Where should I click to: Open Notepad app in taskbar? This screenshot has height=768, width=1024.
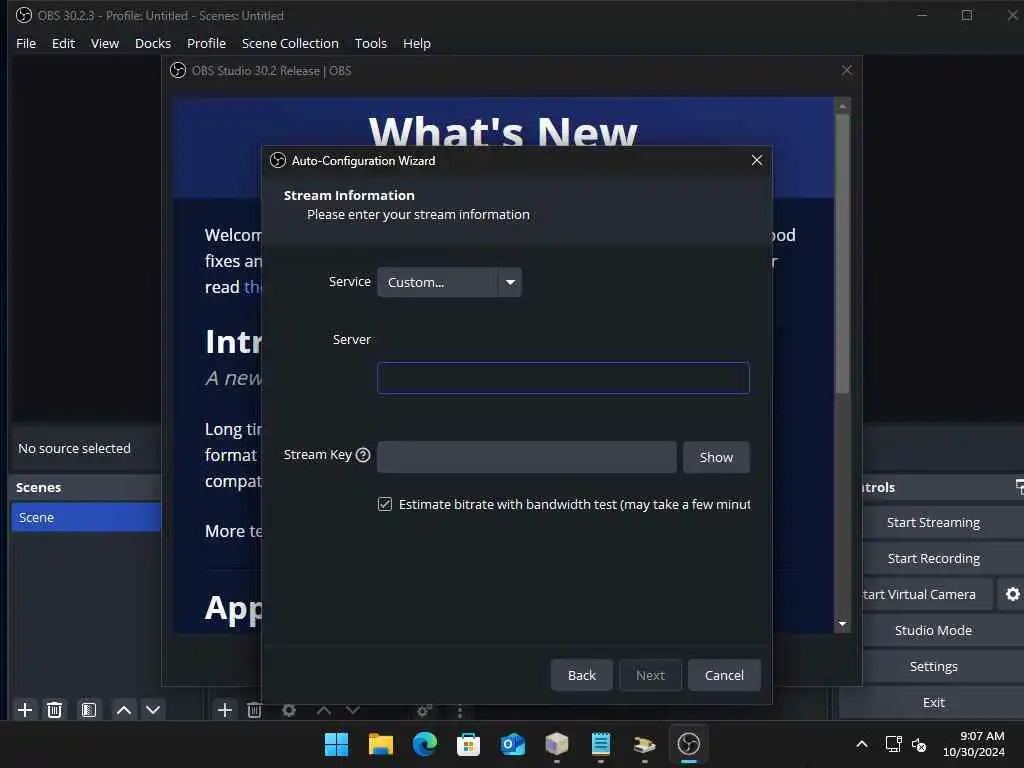click(x=600, y=744)
